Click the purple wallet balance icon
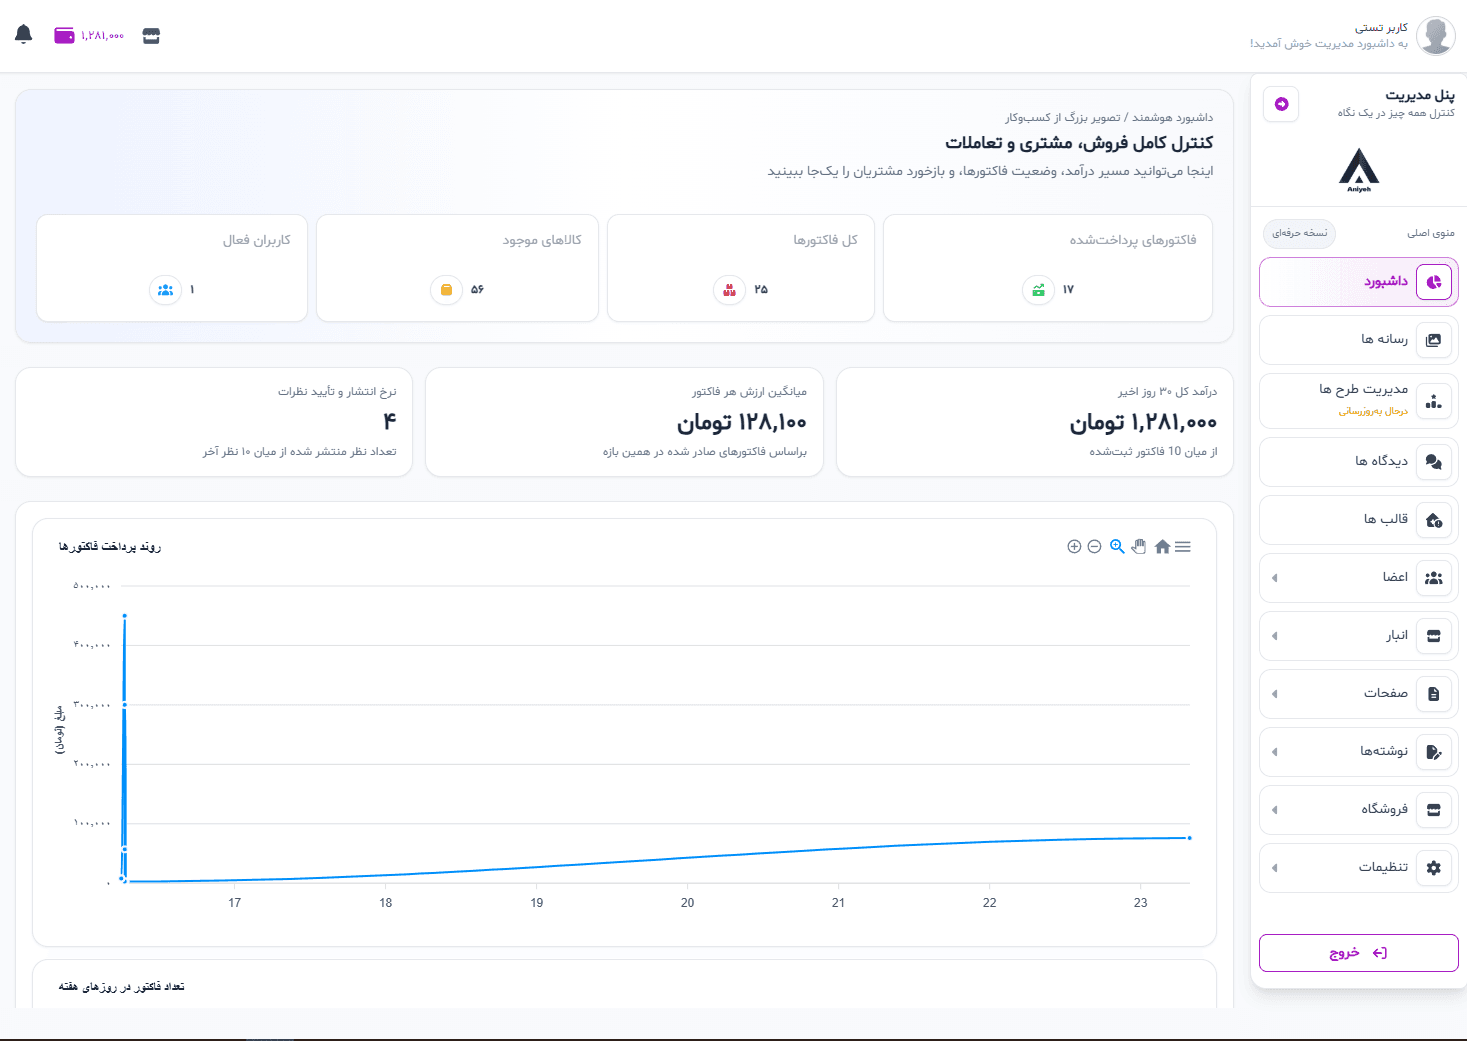Screen dimensions: 1467x1041 [64, 36]
